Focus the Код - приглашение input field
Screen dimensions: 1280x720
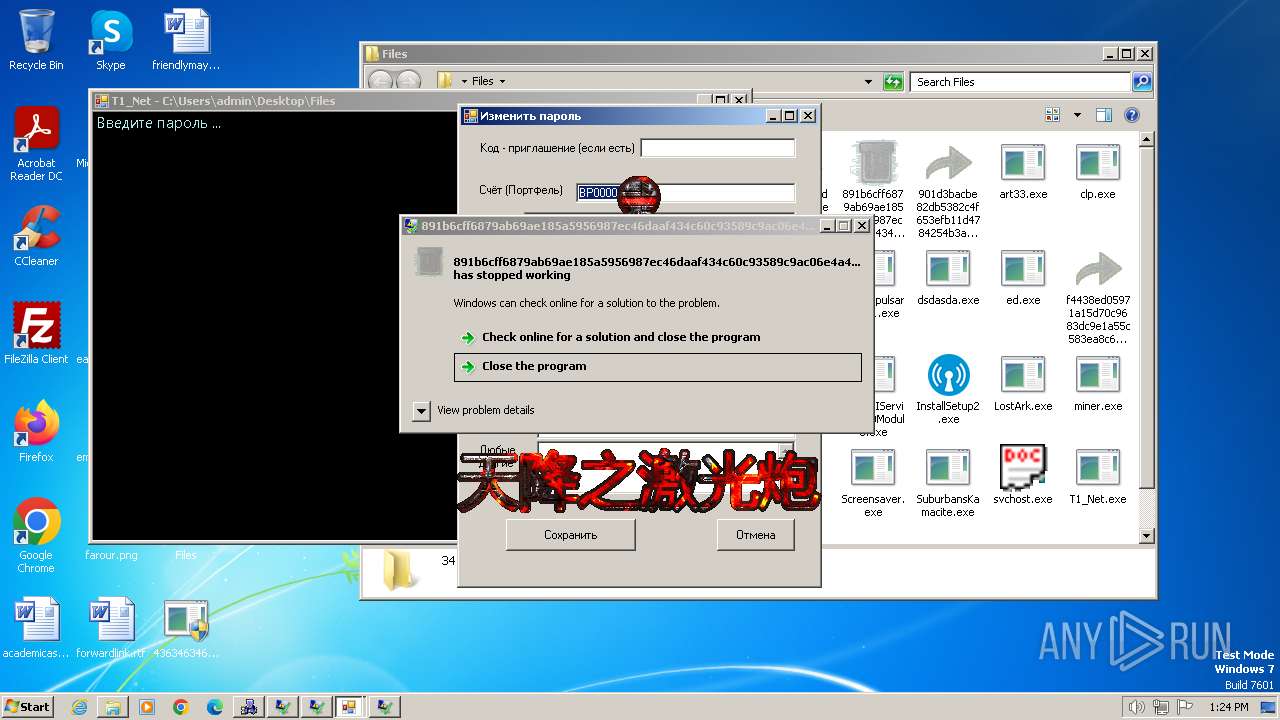pyautogui.click(x=718, y=148)
